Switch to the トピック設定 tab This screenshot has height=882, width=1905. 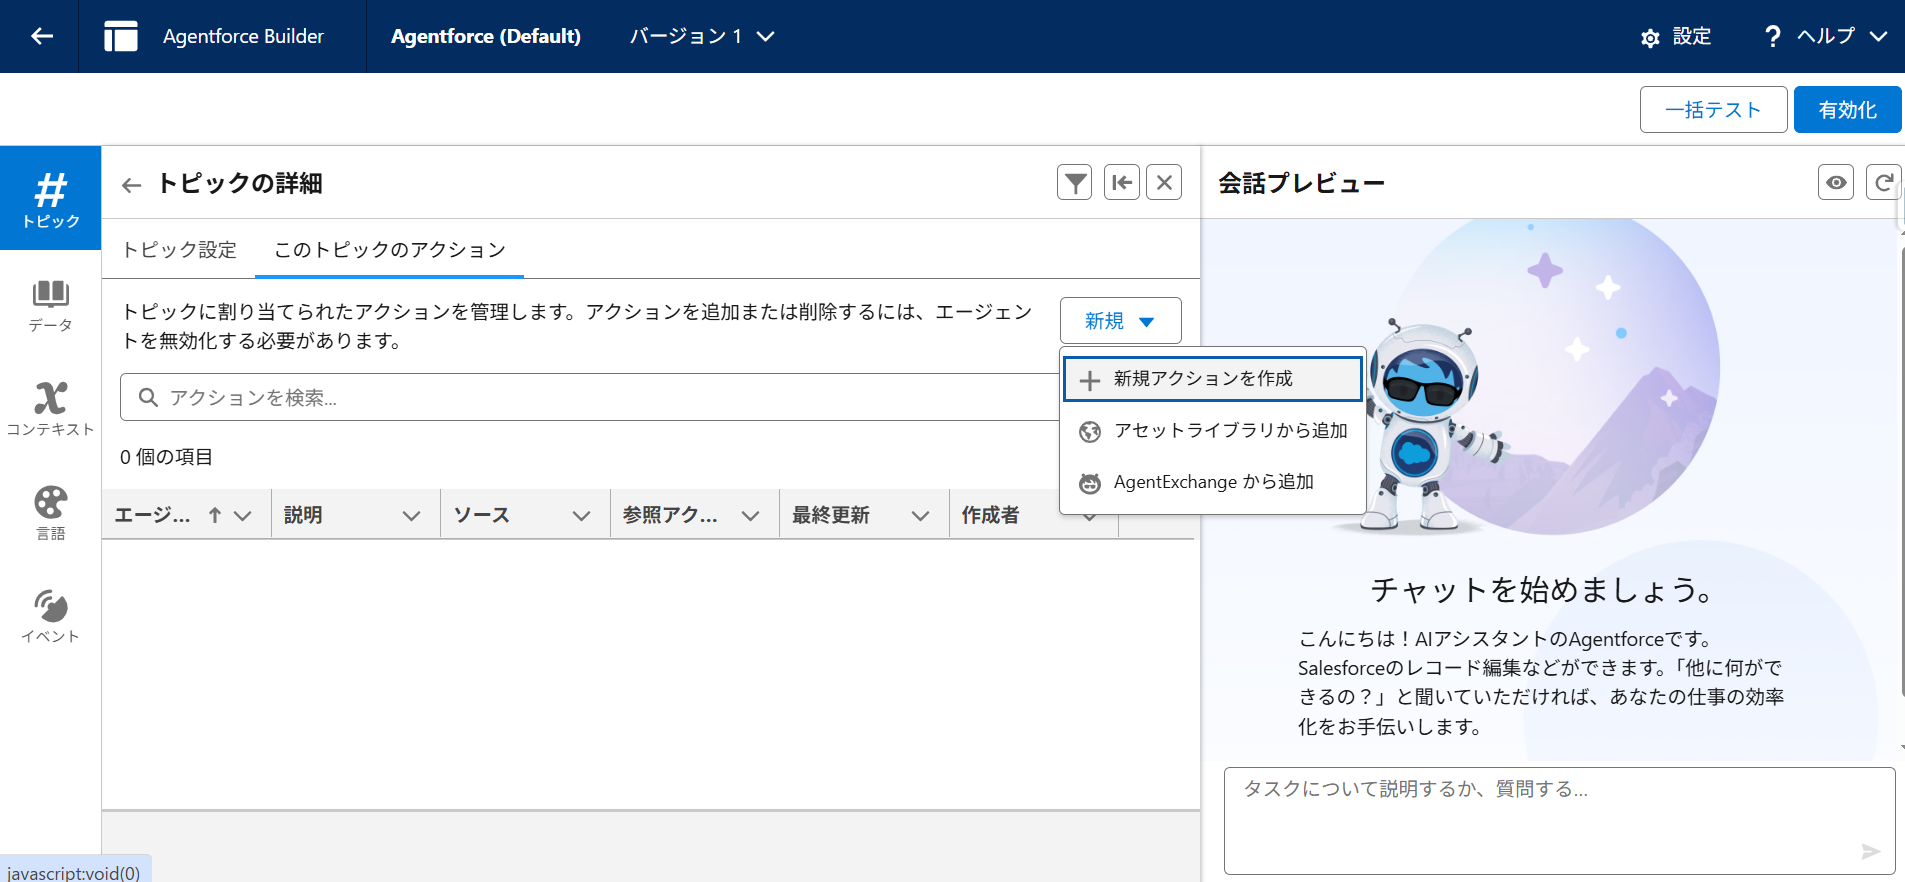click(179, 250)
